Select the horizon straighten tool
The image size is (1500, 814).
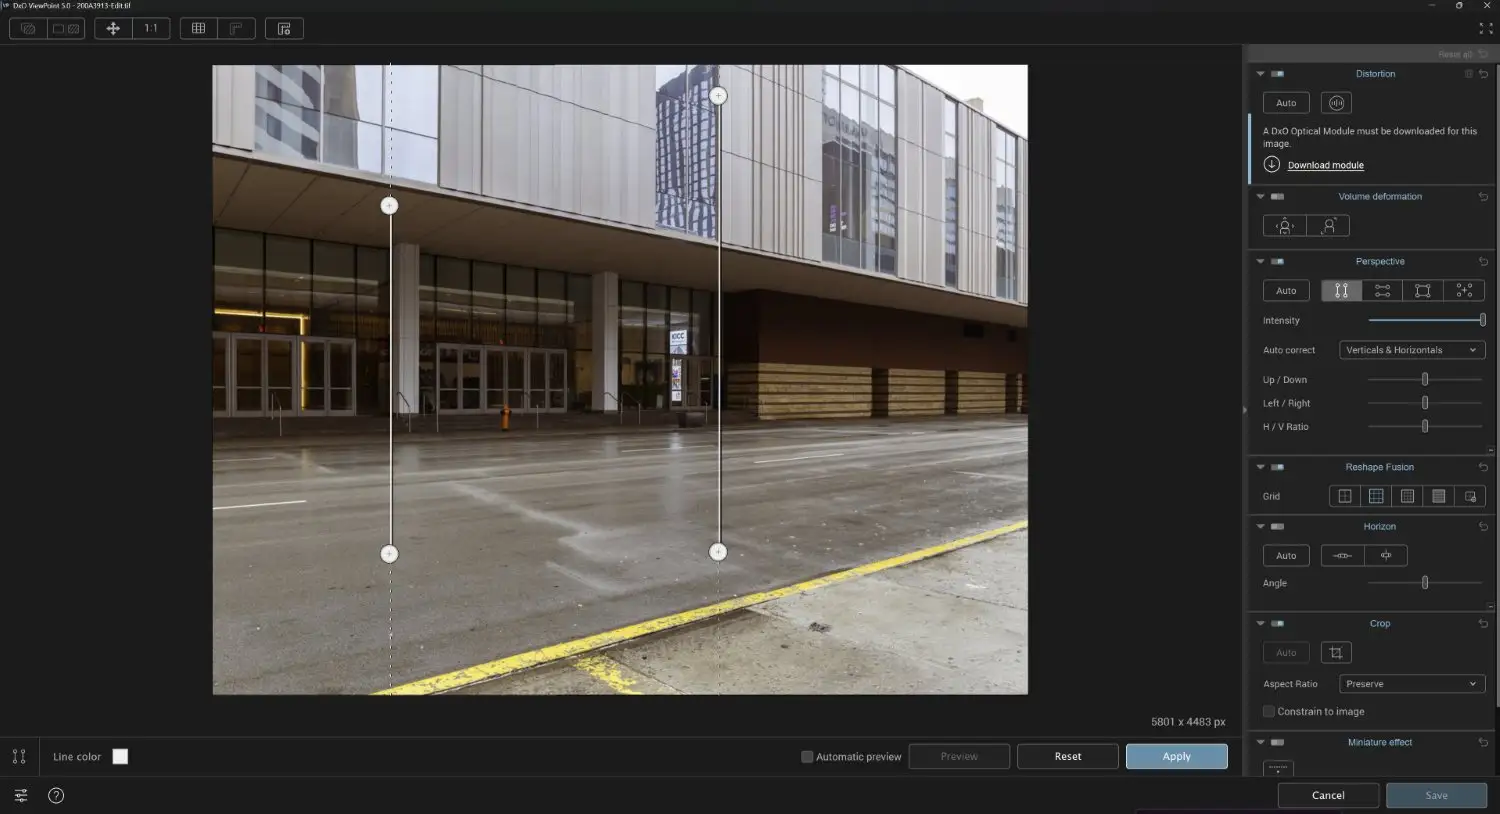click(1342, 555)
